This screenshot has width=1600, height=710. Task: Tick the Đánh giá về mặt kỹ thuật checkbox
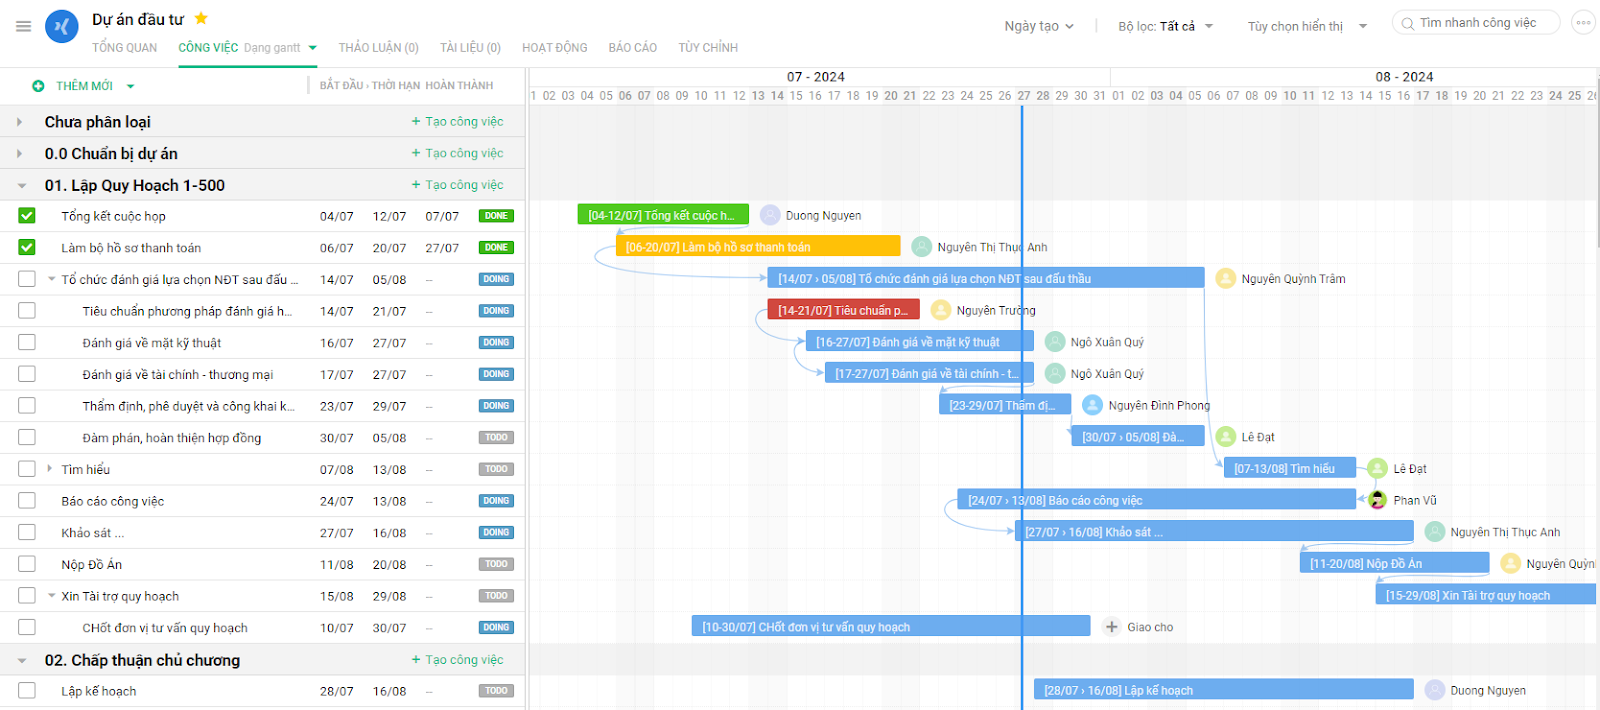[x=27, y=342]
